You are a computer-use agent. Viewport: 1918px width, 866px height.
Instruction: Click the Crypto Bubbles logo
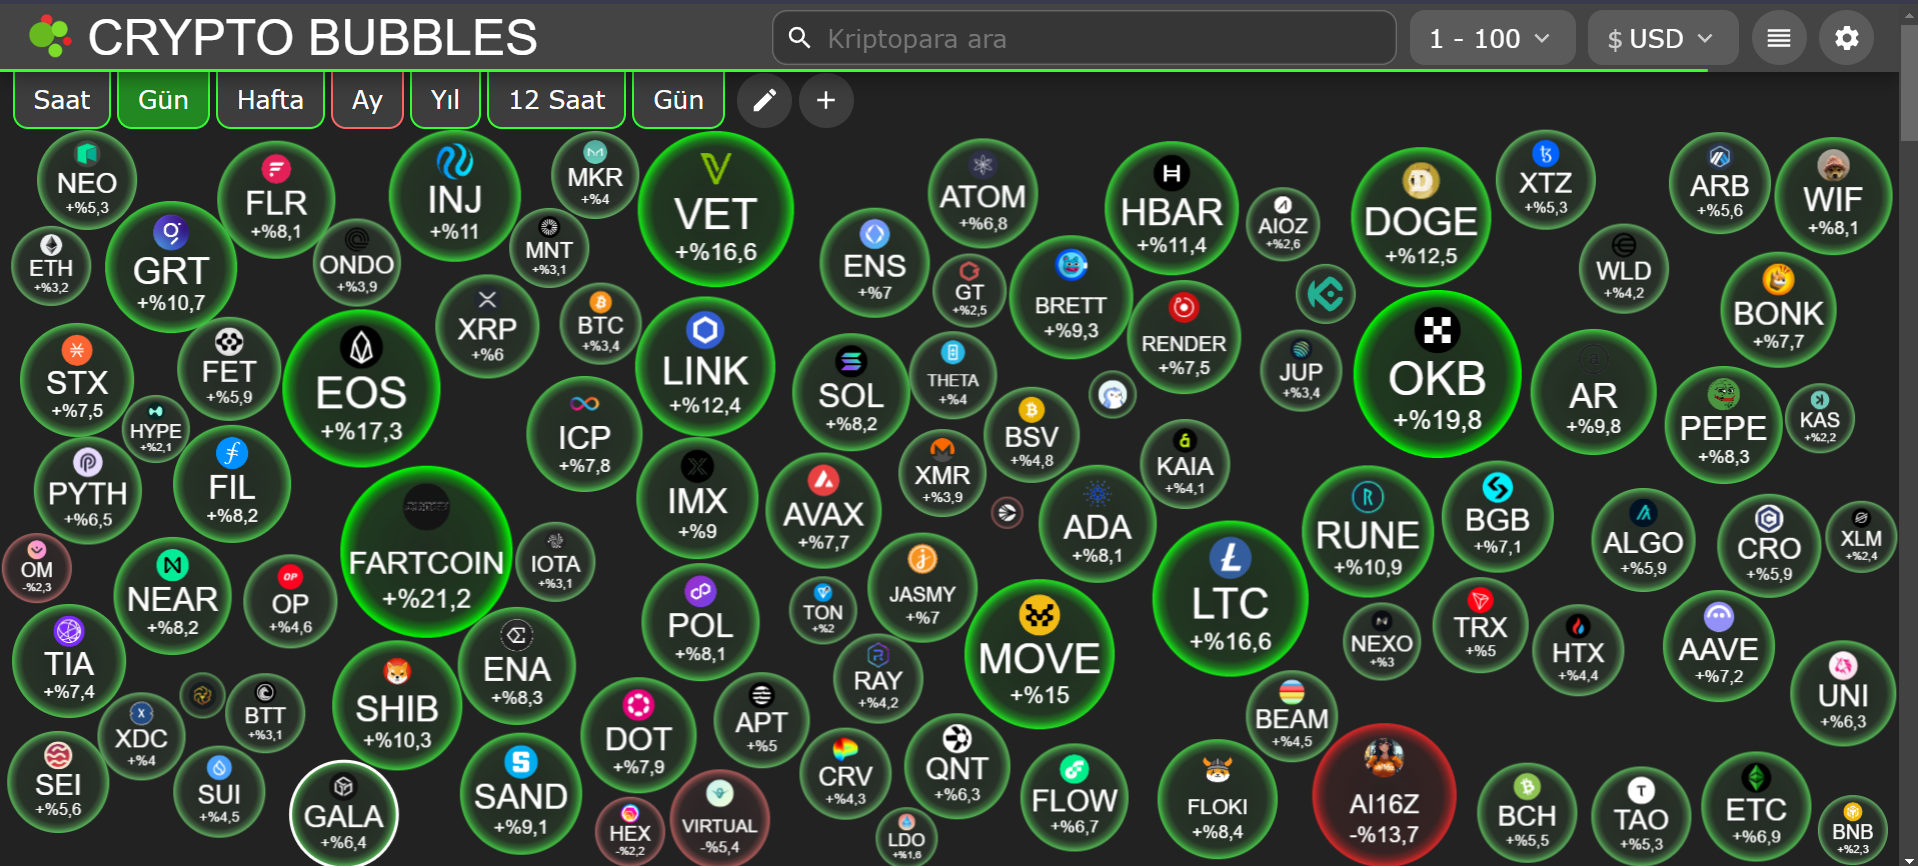(50, 37)
